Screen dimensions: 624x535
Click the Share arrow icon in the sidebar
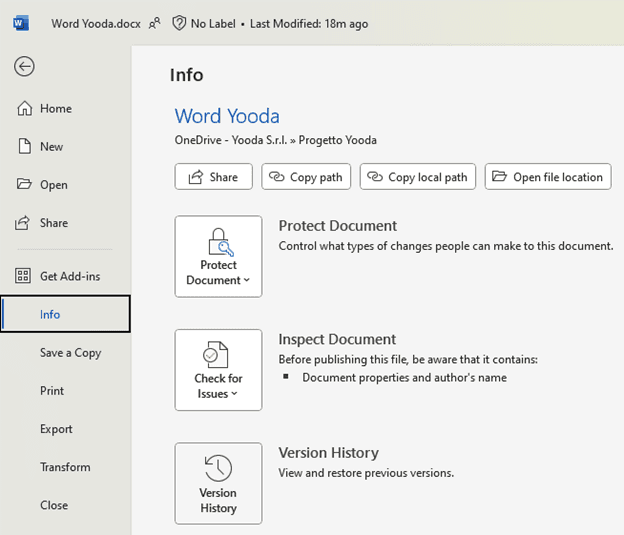pyautogui.click(x=22, y=223)
